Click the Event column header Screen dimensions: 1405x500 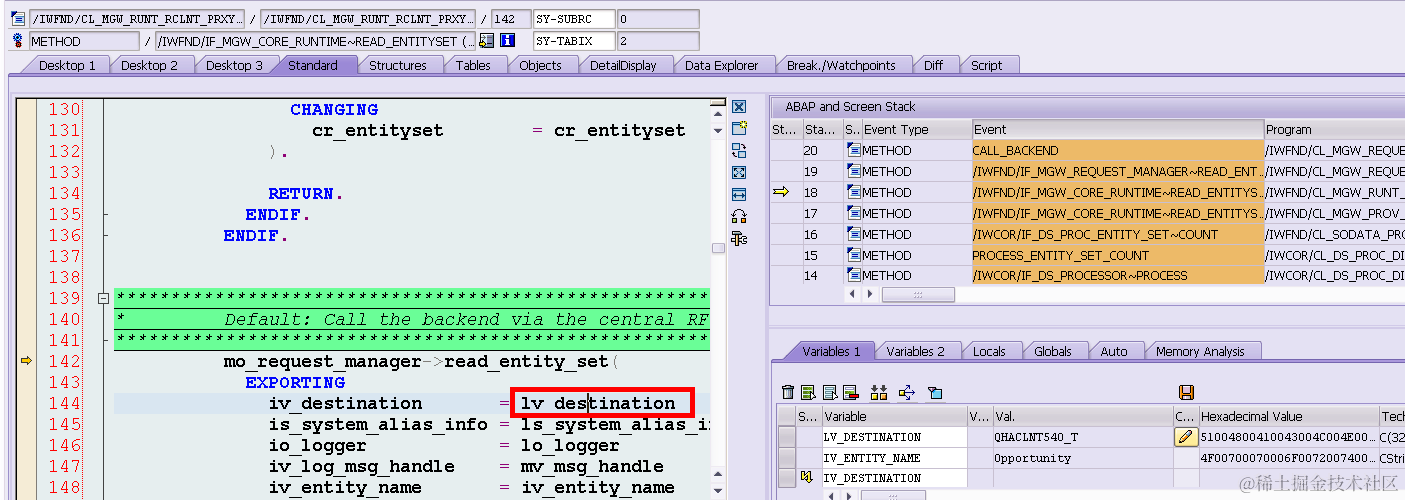click(1118, 129)
